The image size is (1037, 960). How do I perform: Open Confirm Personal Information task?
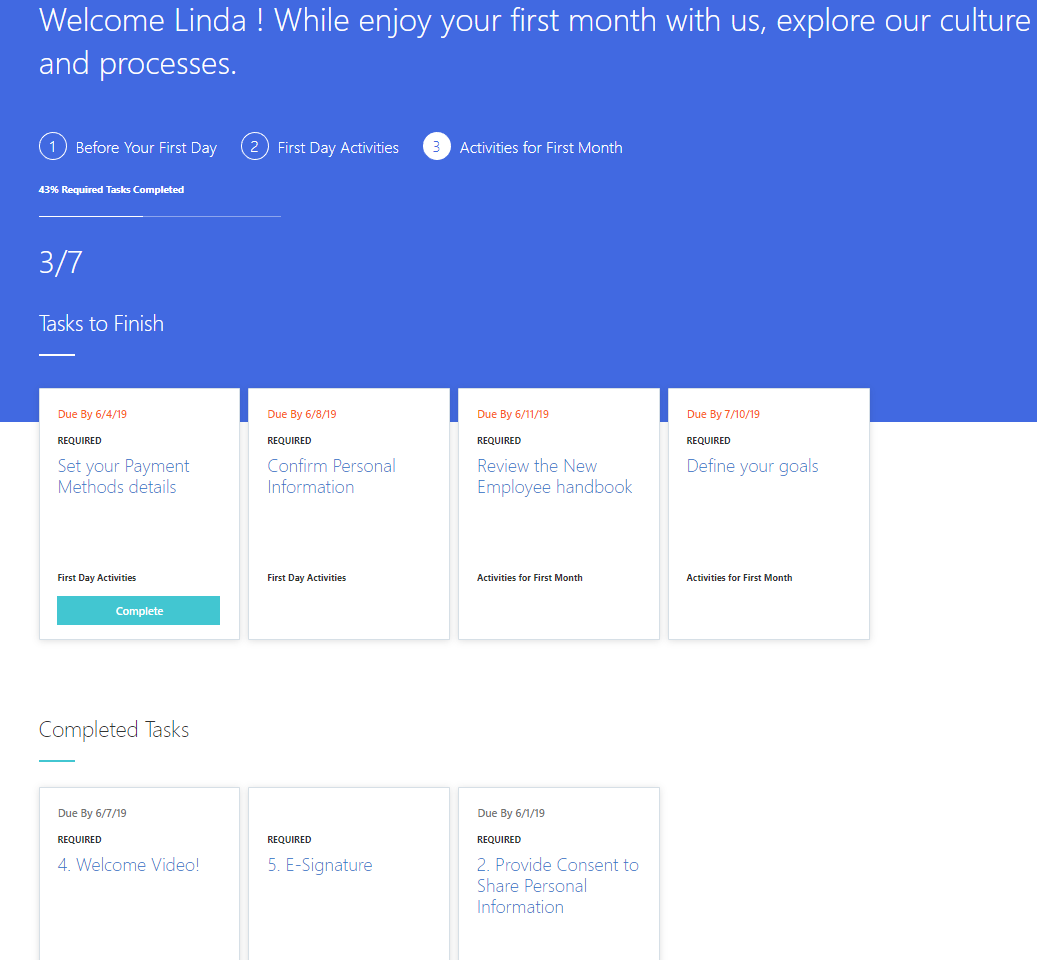tap(331, 477)
